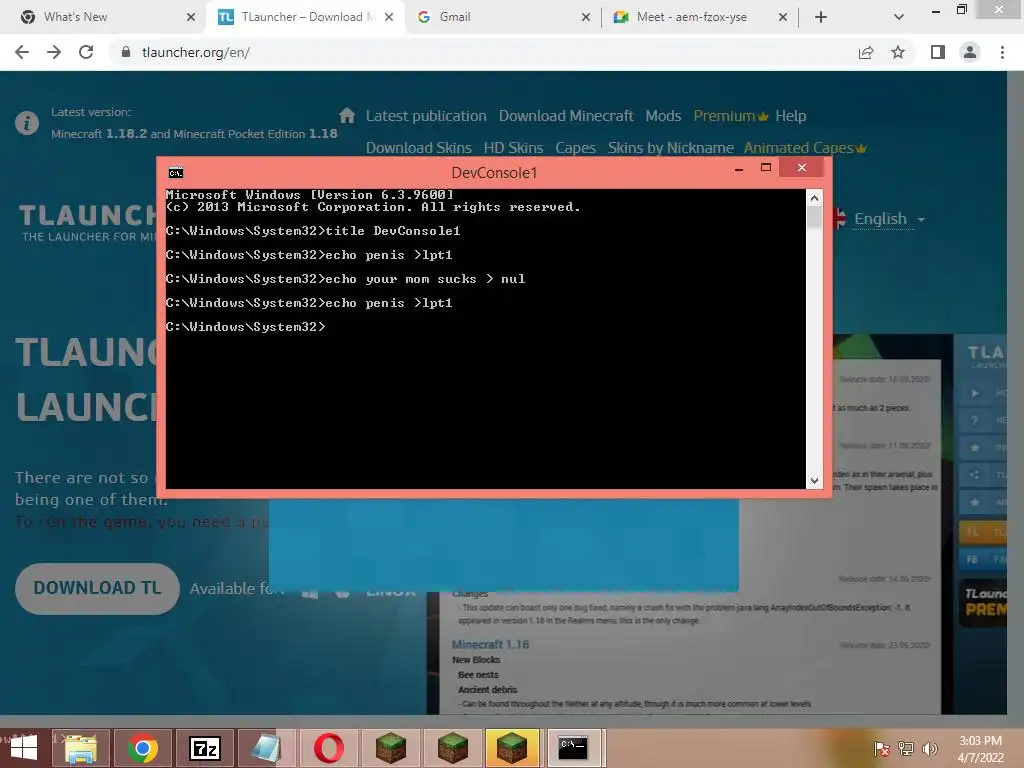Close the Meet tab
Screen dimensions: 1024x768
[783, 17]
